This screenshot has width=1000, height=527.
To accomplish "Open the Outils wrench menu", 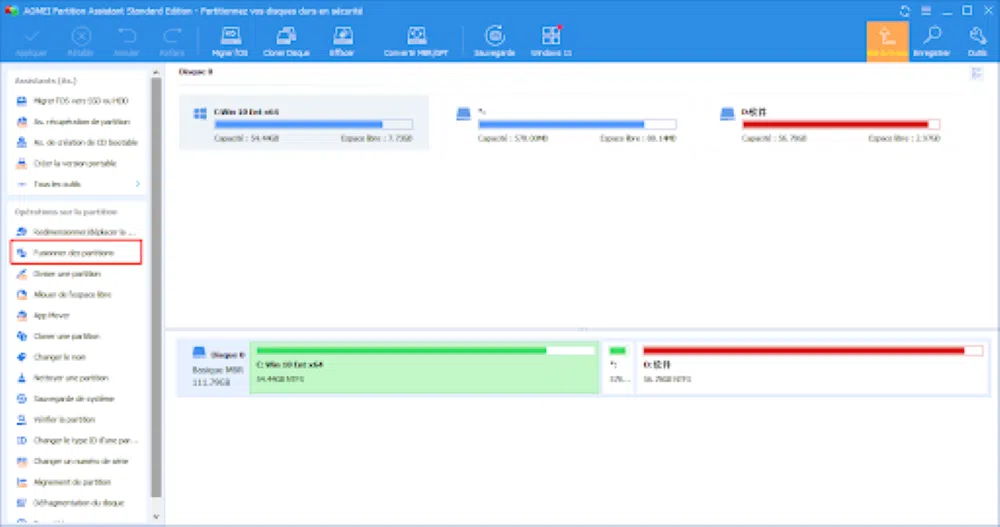I will click(977, 41).
